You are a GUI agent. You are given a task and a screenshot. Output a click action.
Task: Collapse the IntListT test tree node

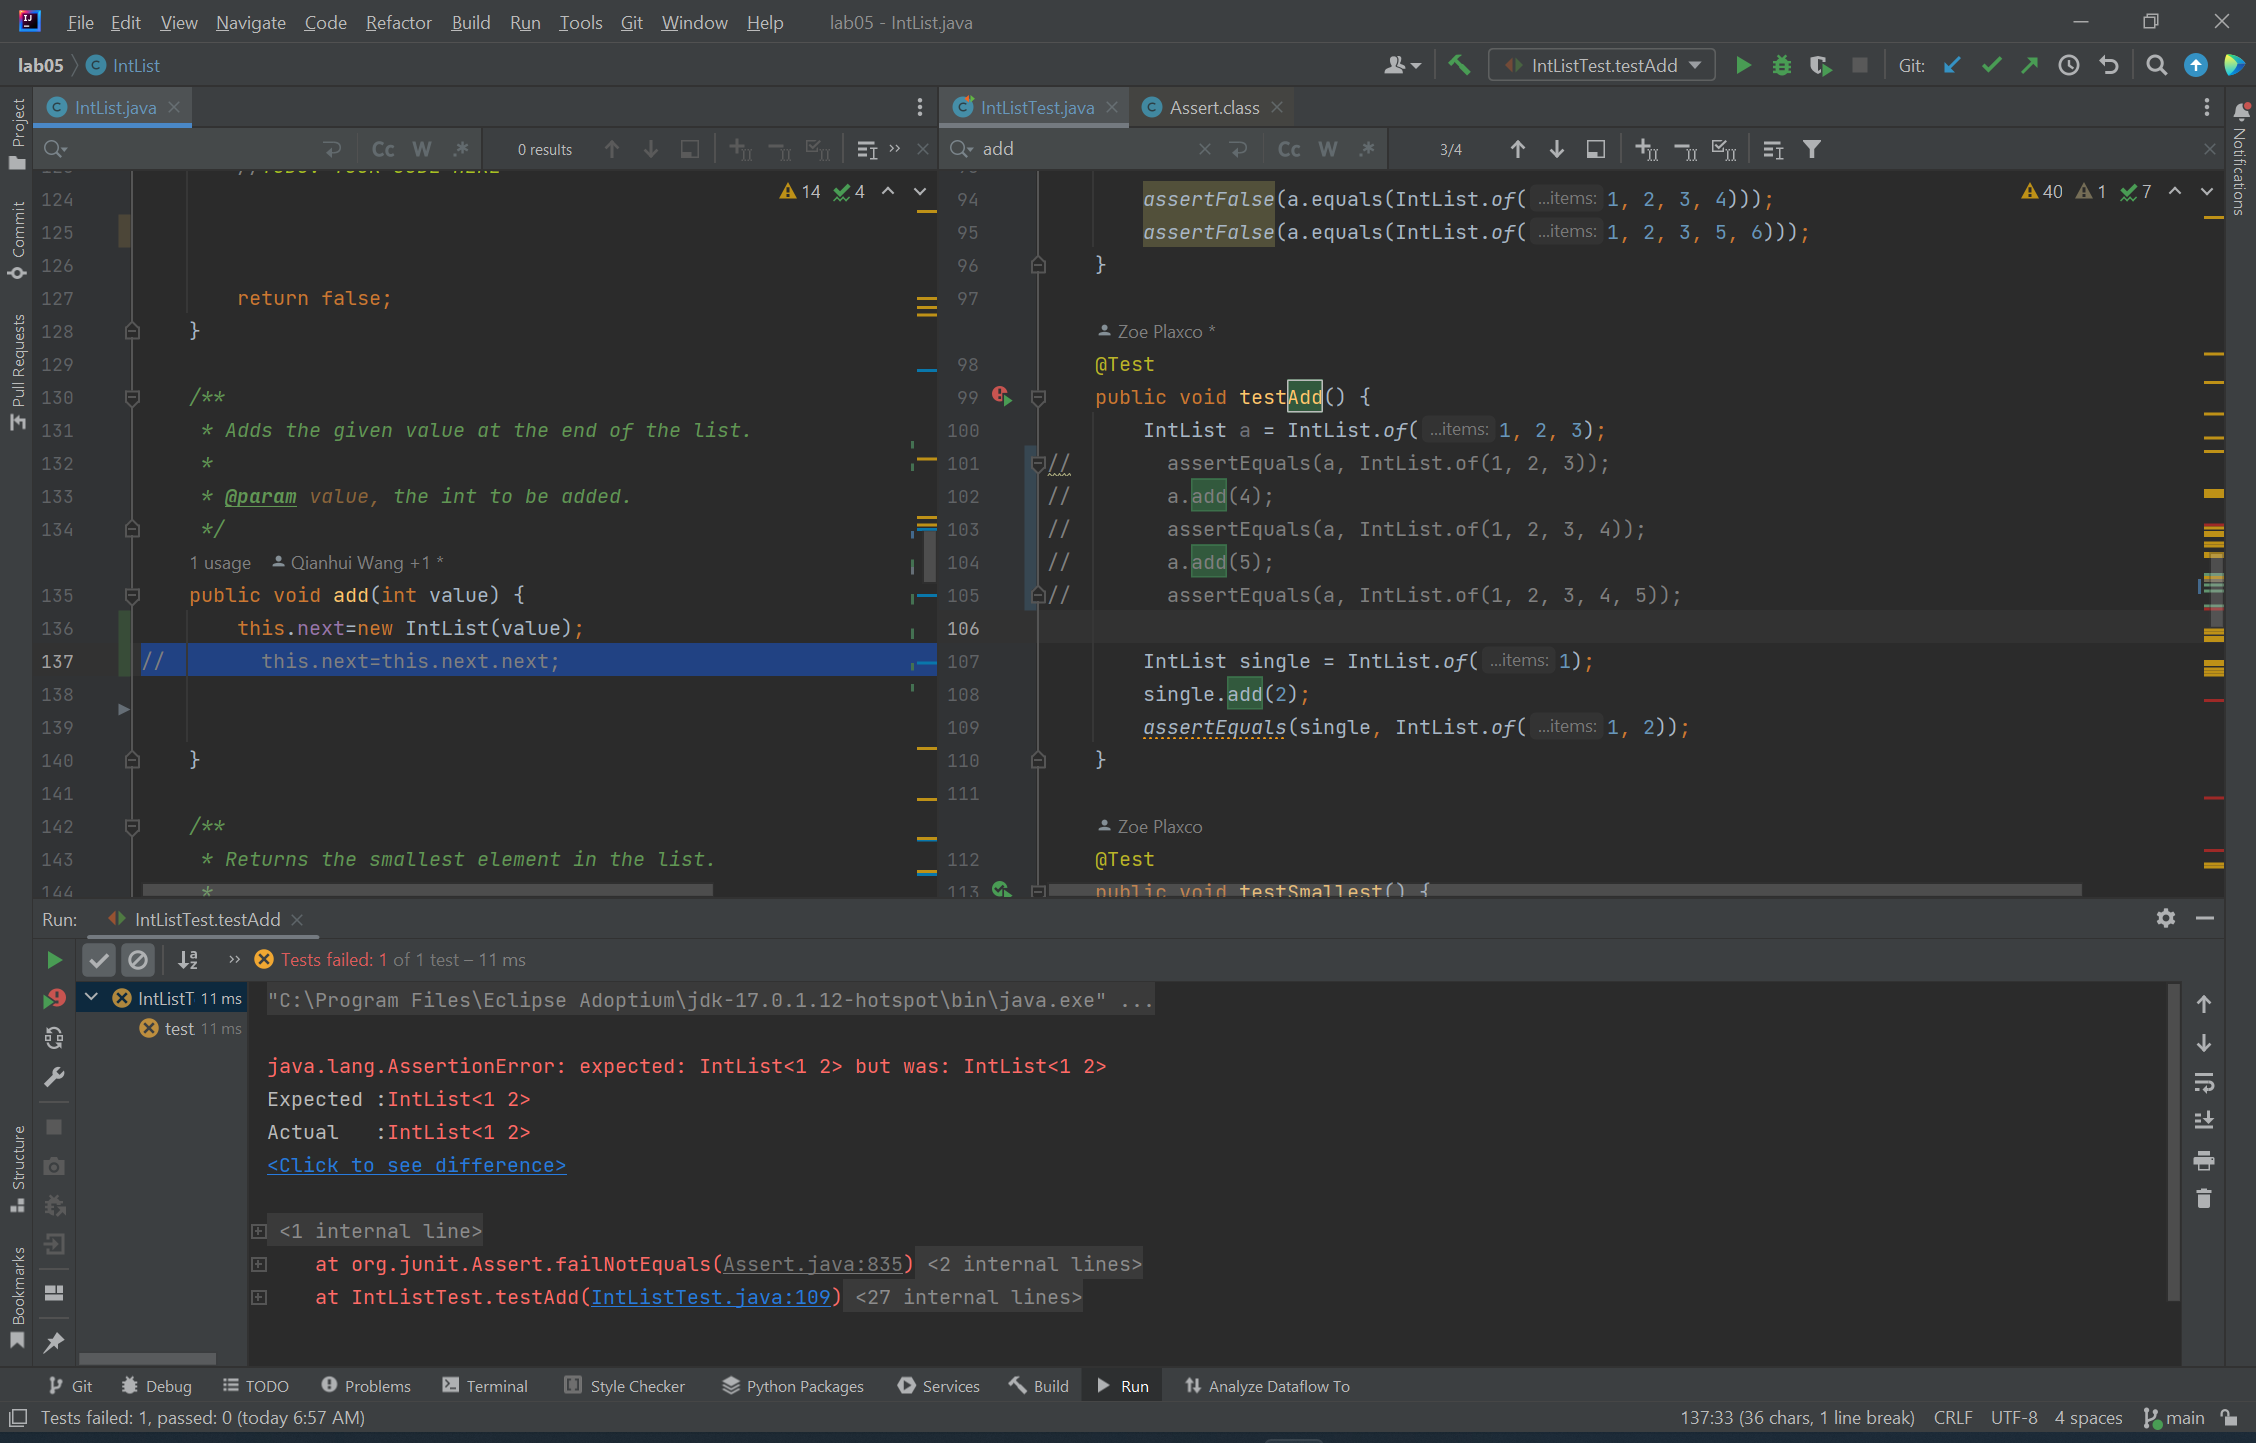coord(92,998)
